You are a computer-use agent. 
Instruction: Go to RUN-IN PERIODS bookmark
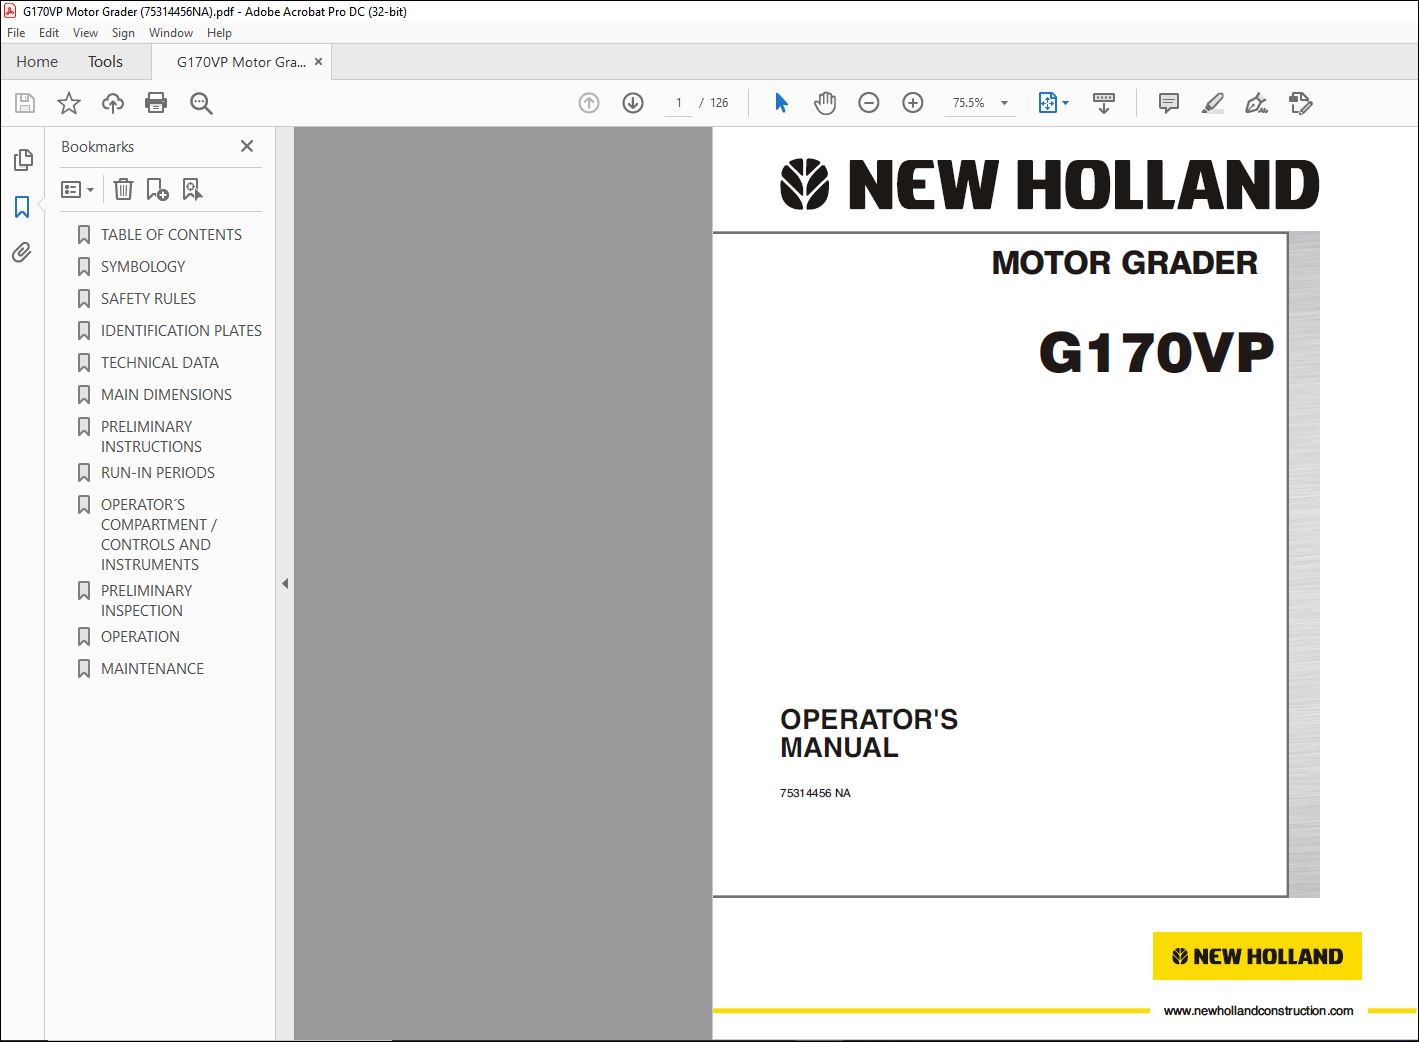[157, 473]
